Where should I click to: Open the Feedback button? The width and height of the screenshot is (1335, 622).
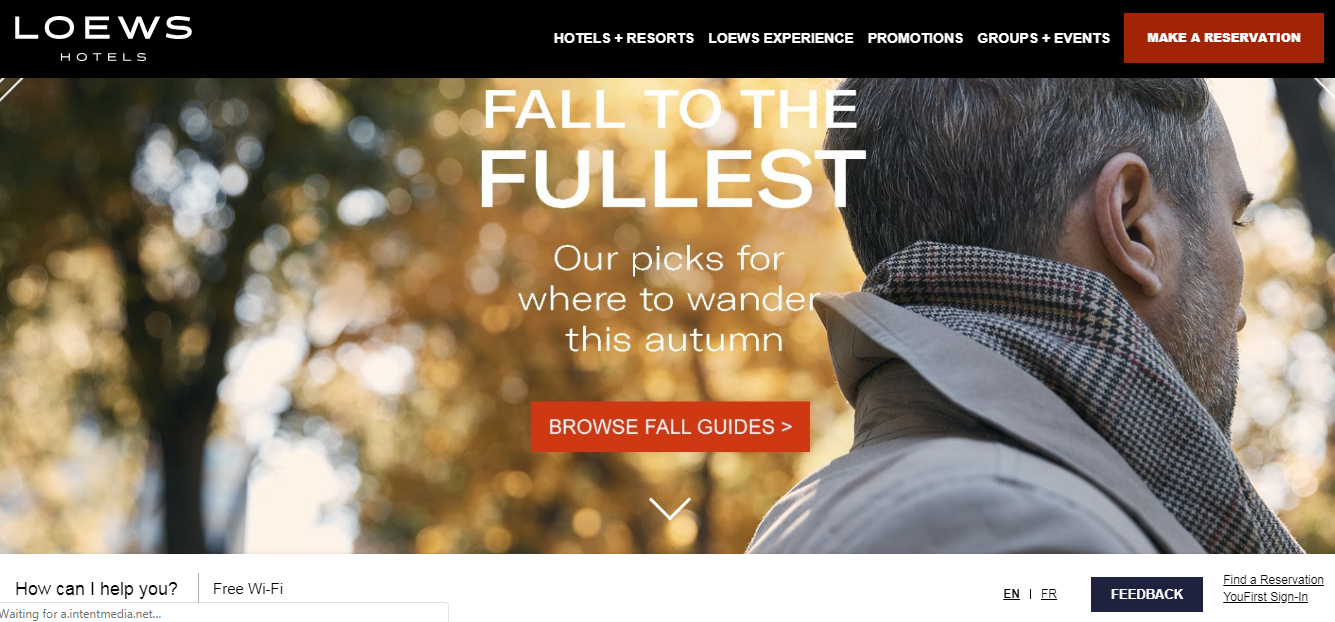click(1147, 594)
